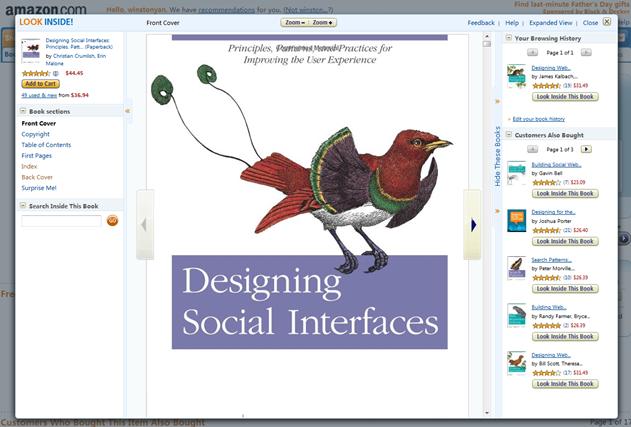Go to the next page arrow
The image size is (631, 427).
[x=472, y=225]
